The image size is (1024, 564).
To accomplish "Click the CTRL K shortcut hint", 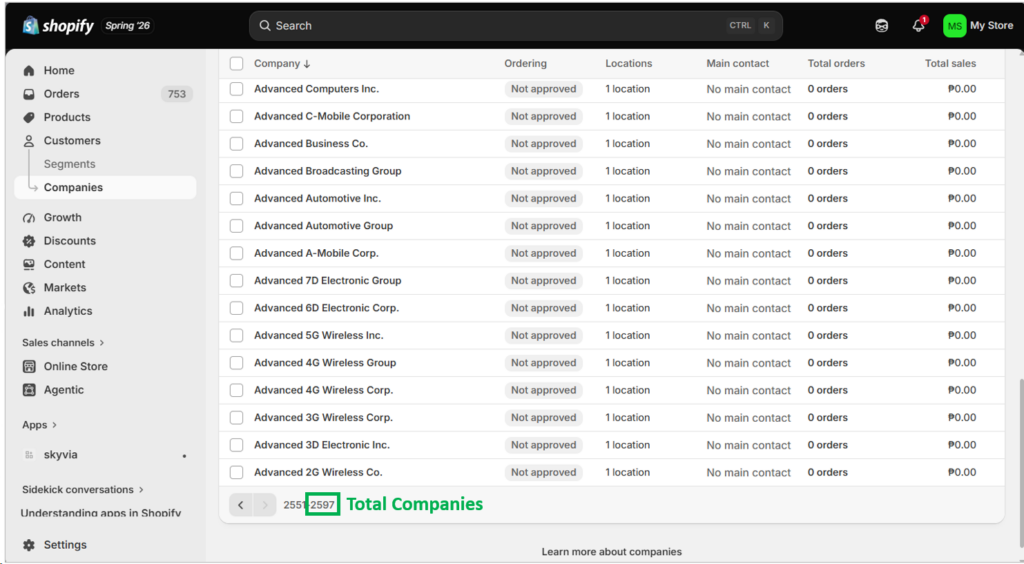I will click(750, 26).
